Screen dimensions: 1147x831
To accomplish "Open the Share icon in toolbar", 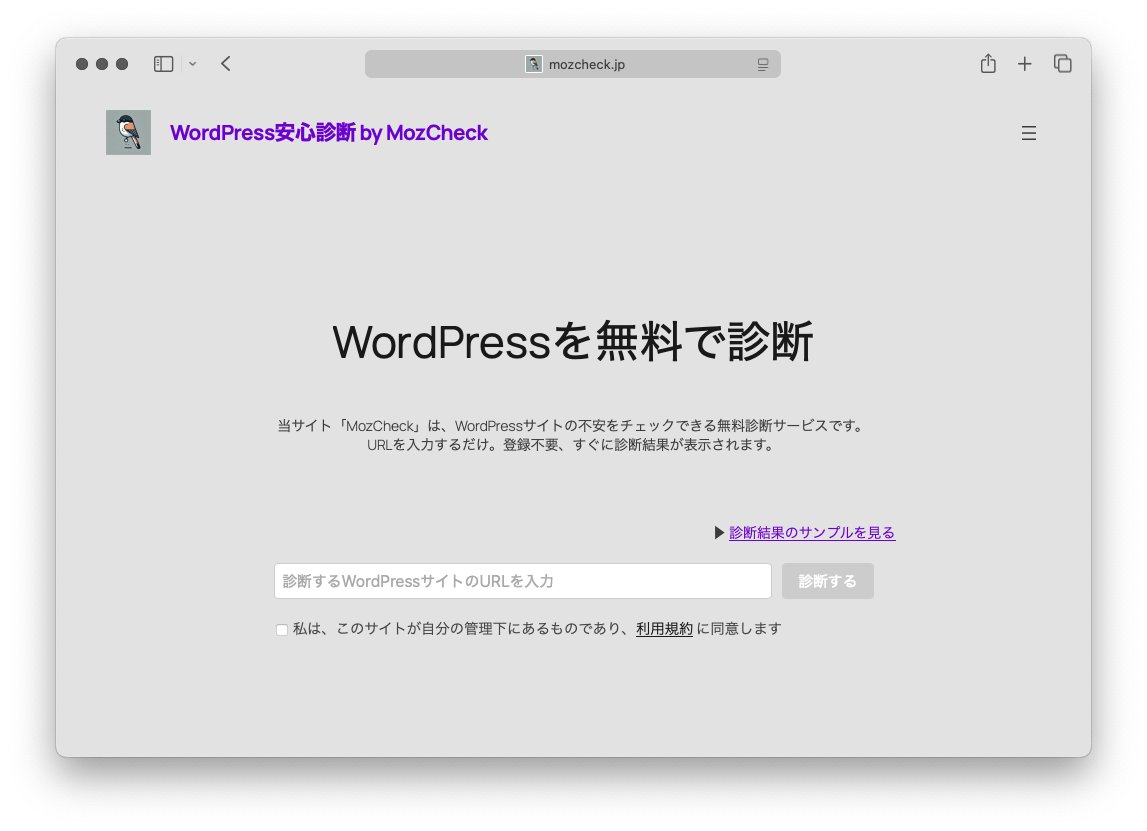I will point(988,64).
